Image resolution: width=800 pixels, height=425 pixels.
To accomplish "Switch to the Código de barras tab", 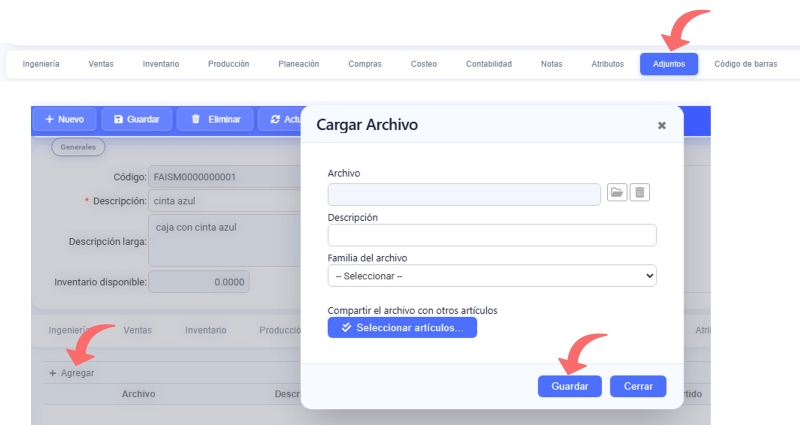I will 745,64.
